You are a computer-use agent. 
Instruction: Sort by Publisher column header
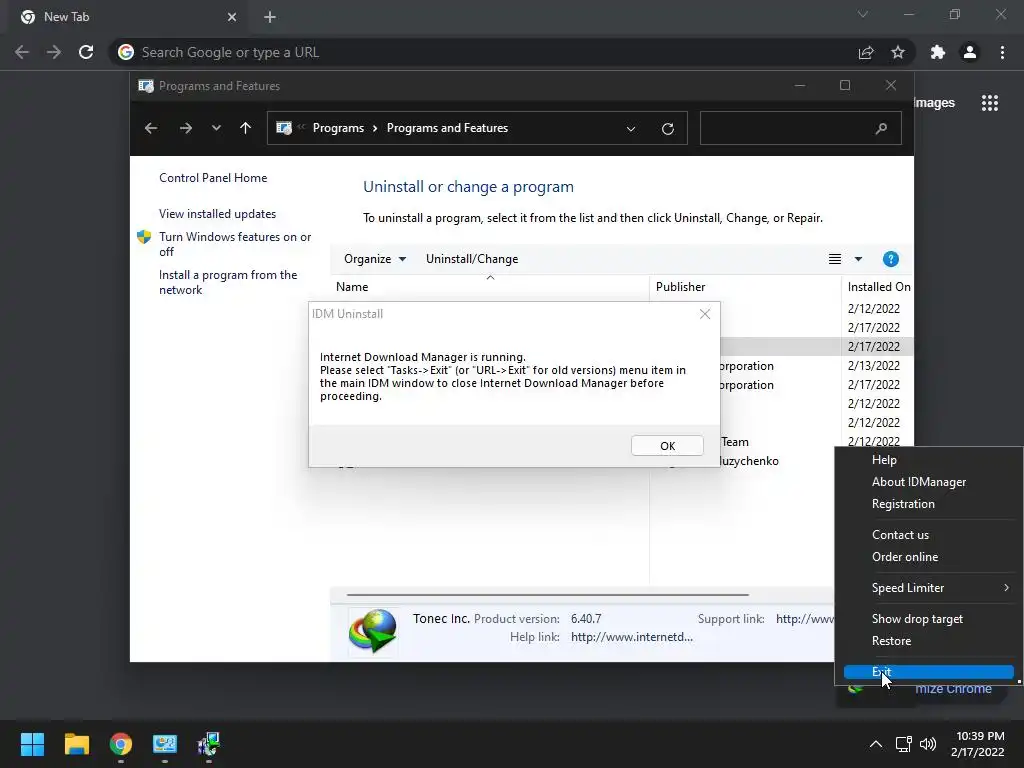680,287
